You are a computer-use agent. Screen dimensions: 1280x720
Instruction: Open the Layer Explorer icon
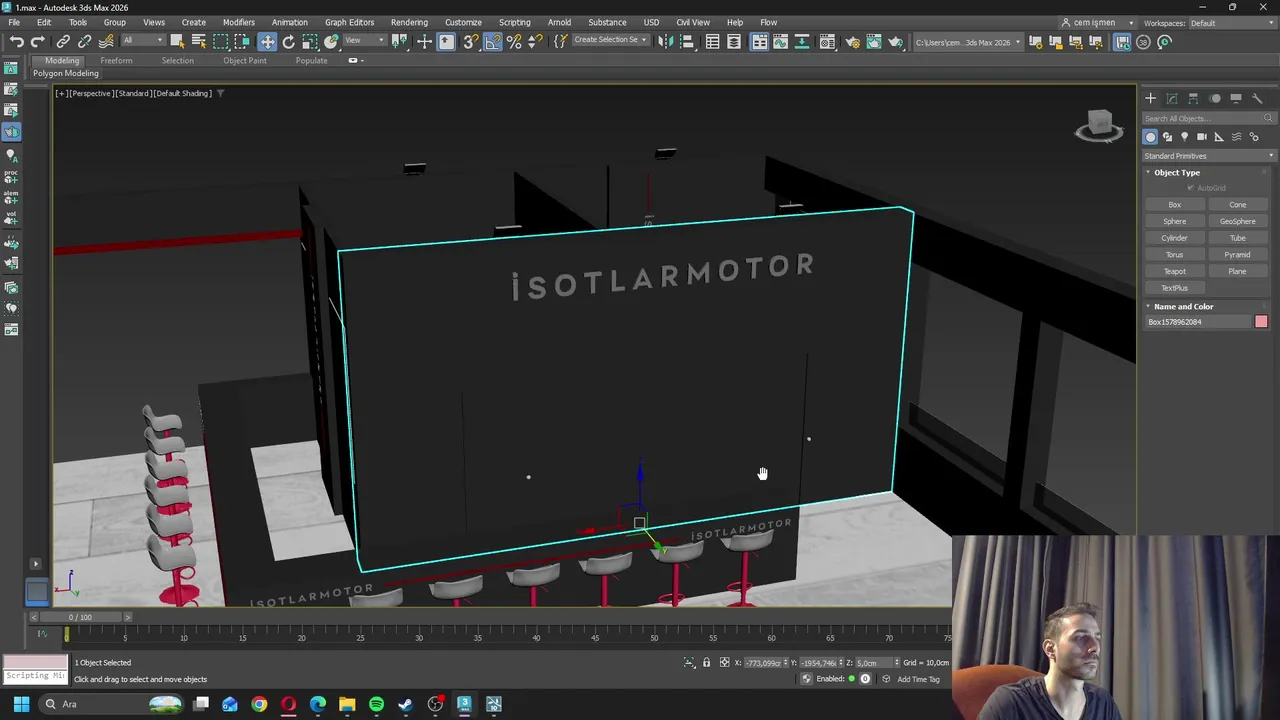tap(734, 42)
